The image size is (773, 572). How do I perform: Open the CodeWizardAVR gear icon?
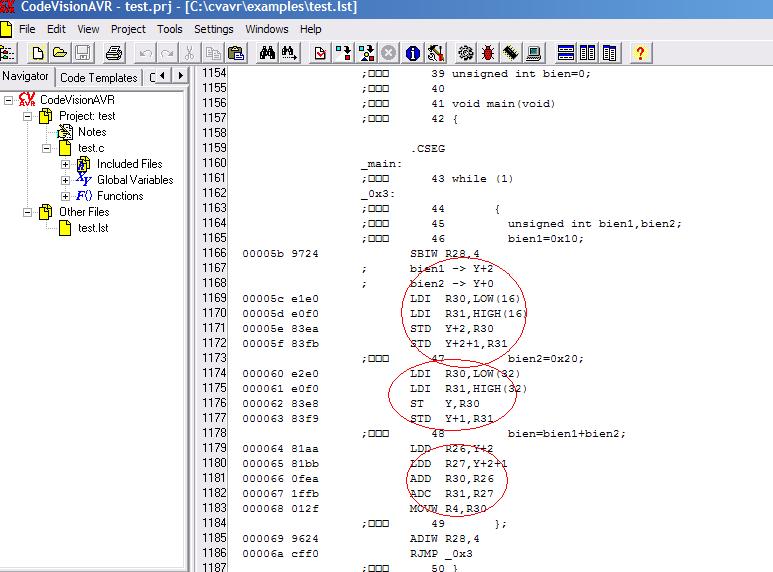[466, 53]
